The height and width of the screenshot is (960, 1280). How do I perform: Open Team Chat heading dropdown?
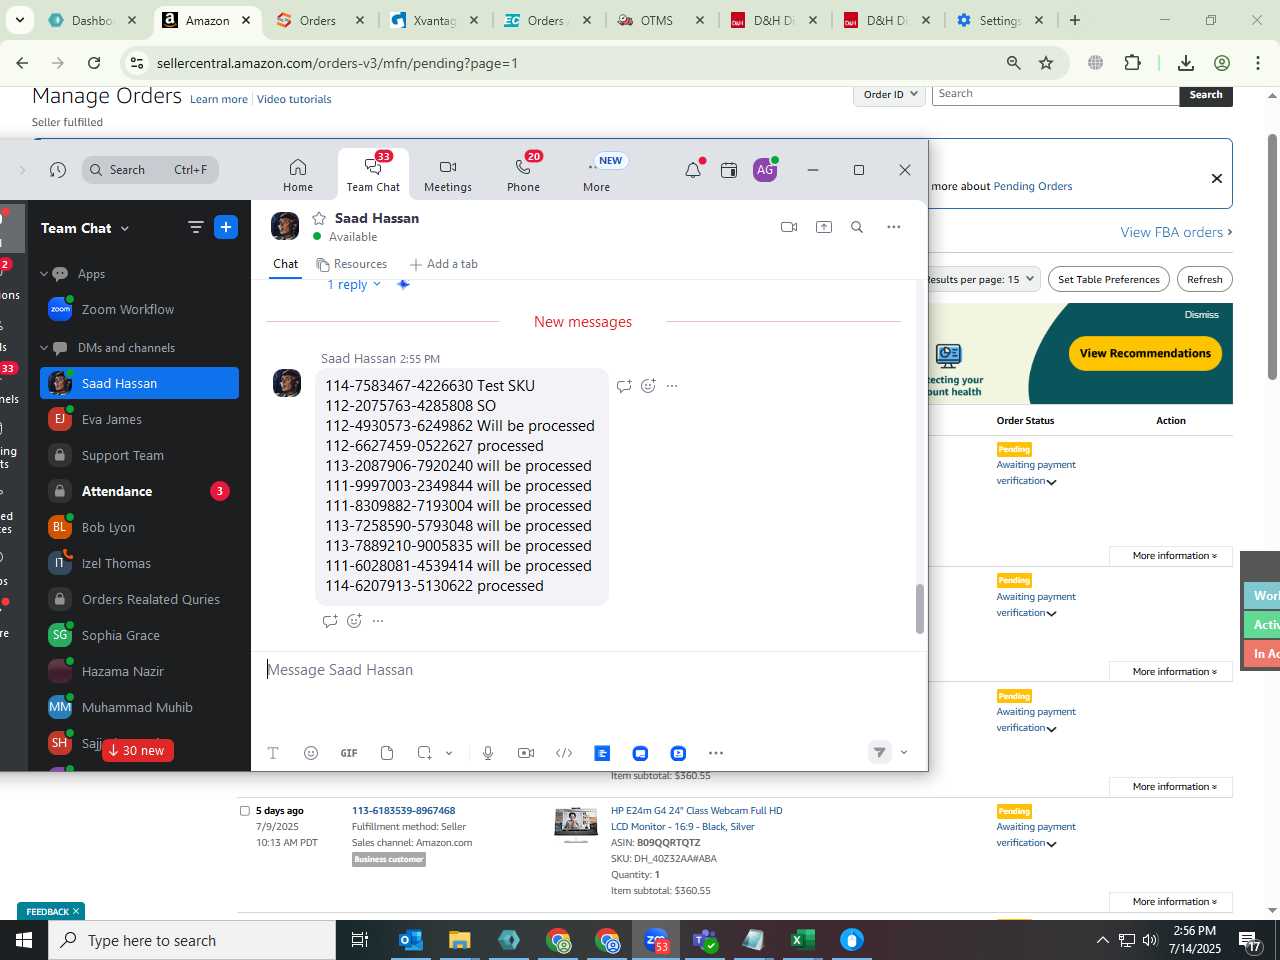(x=85, y=228)
